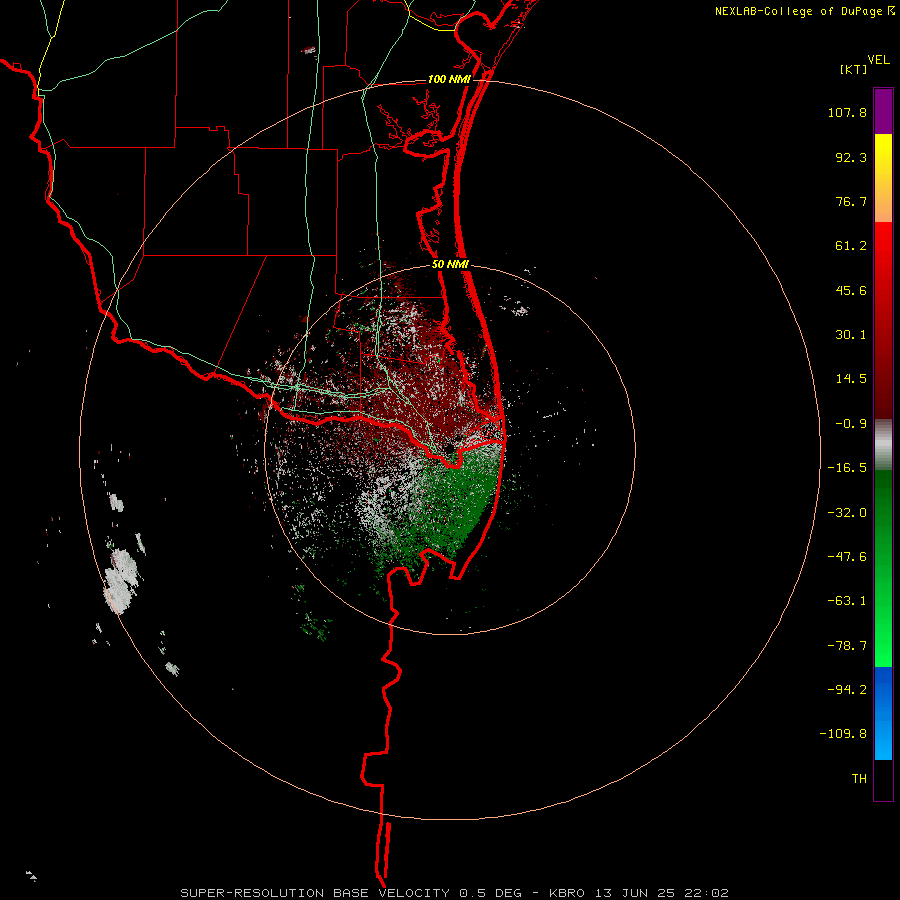Click the purple segment of the velocity color bar
The image size is (900, 900).
883,111
